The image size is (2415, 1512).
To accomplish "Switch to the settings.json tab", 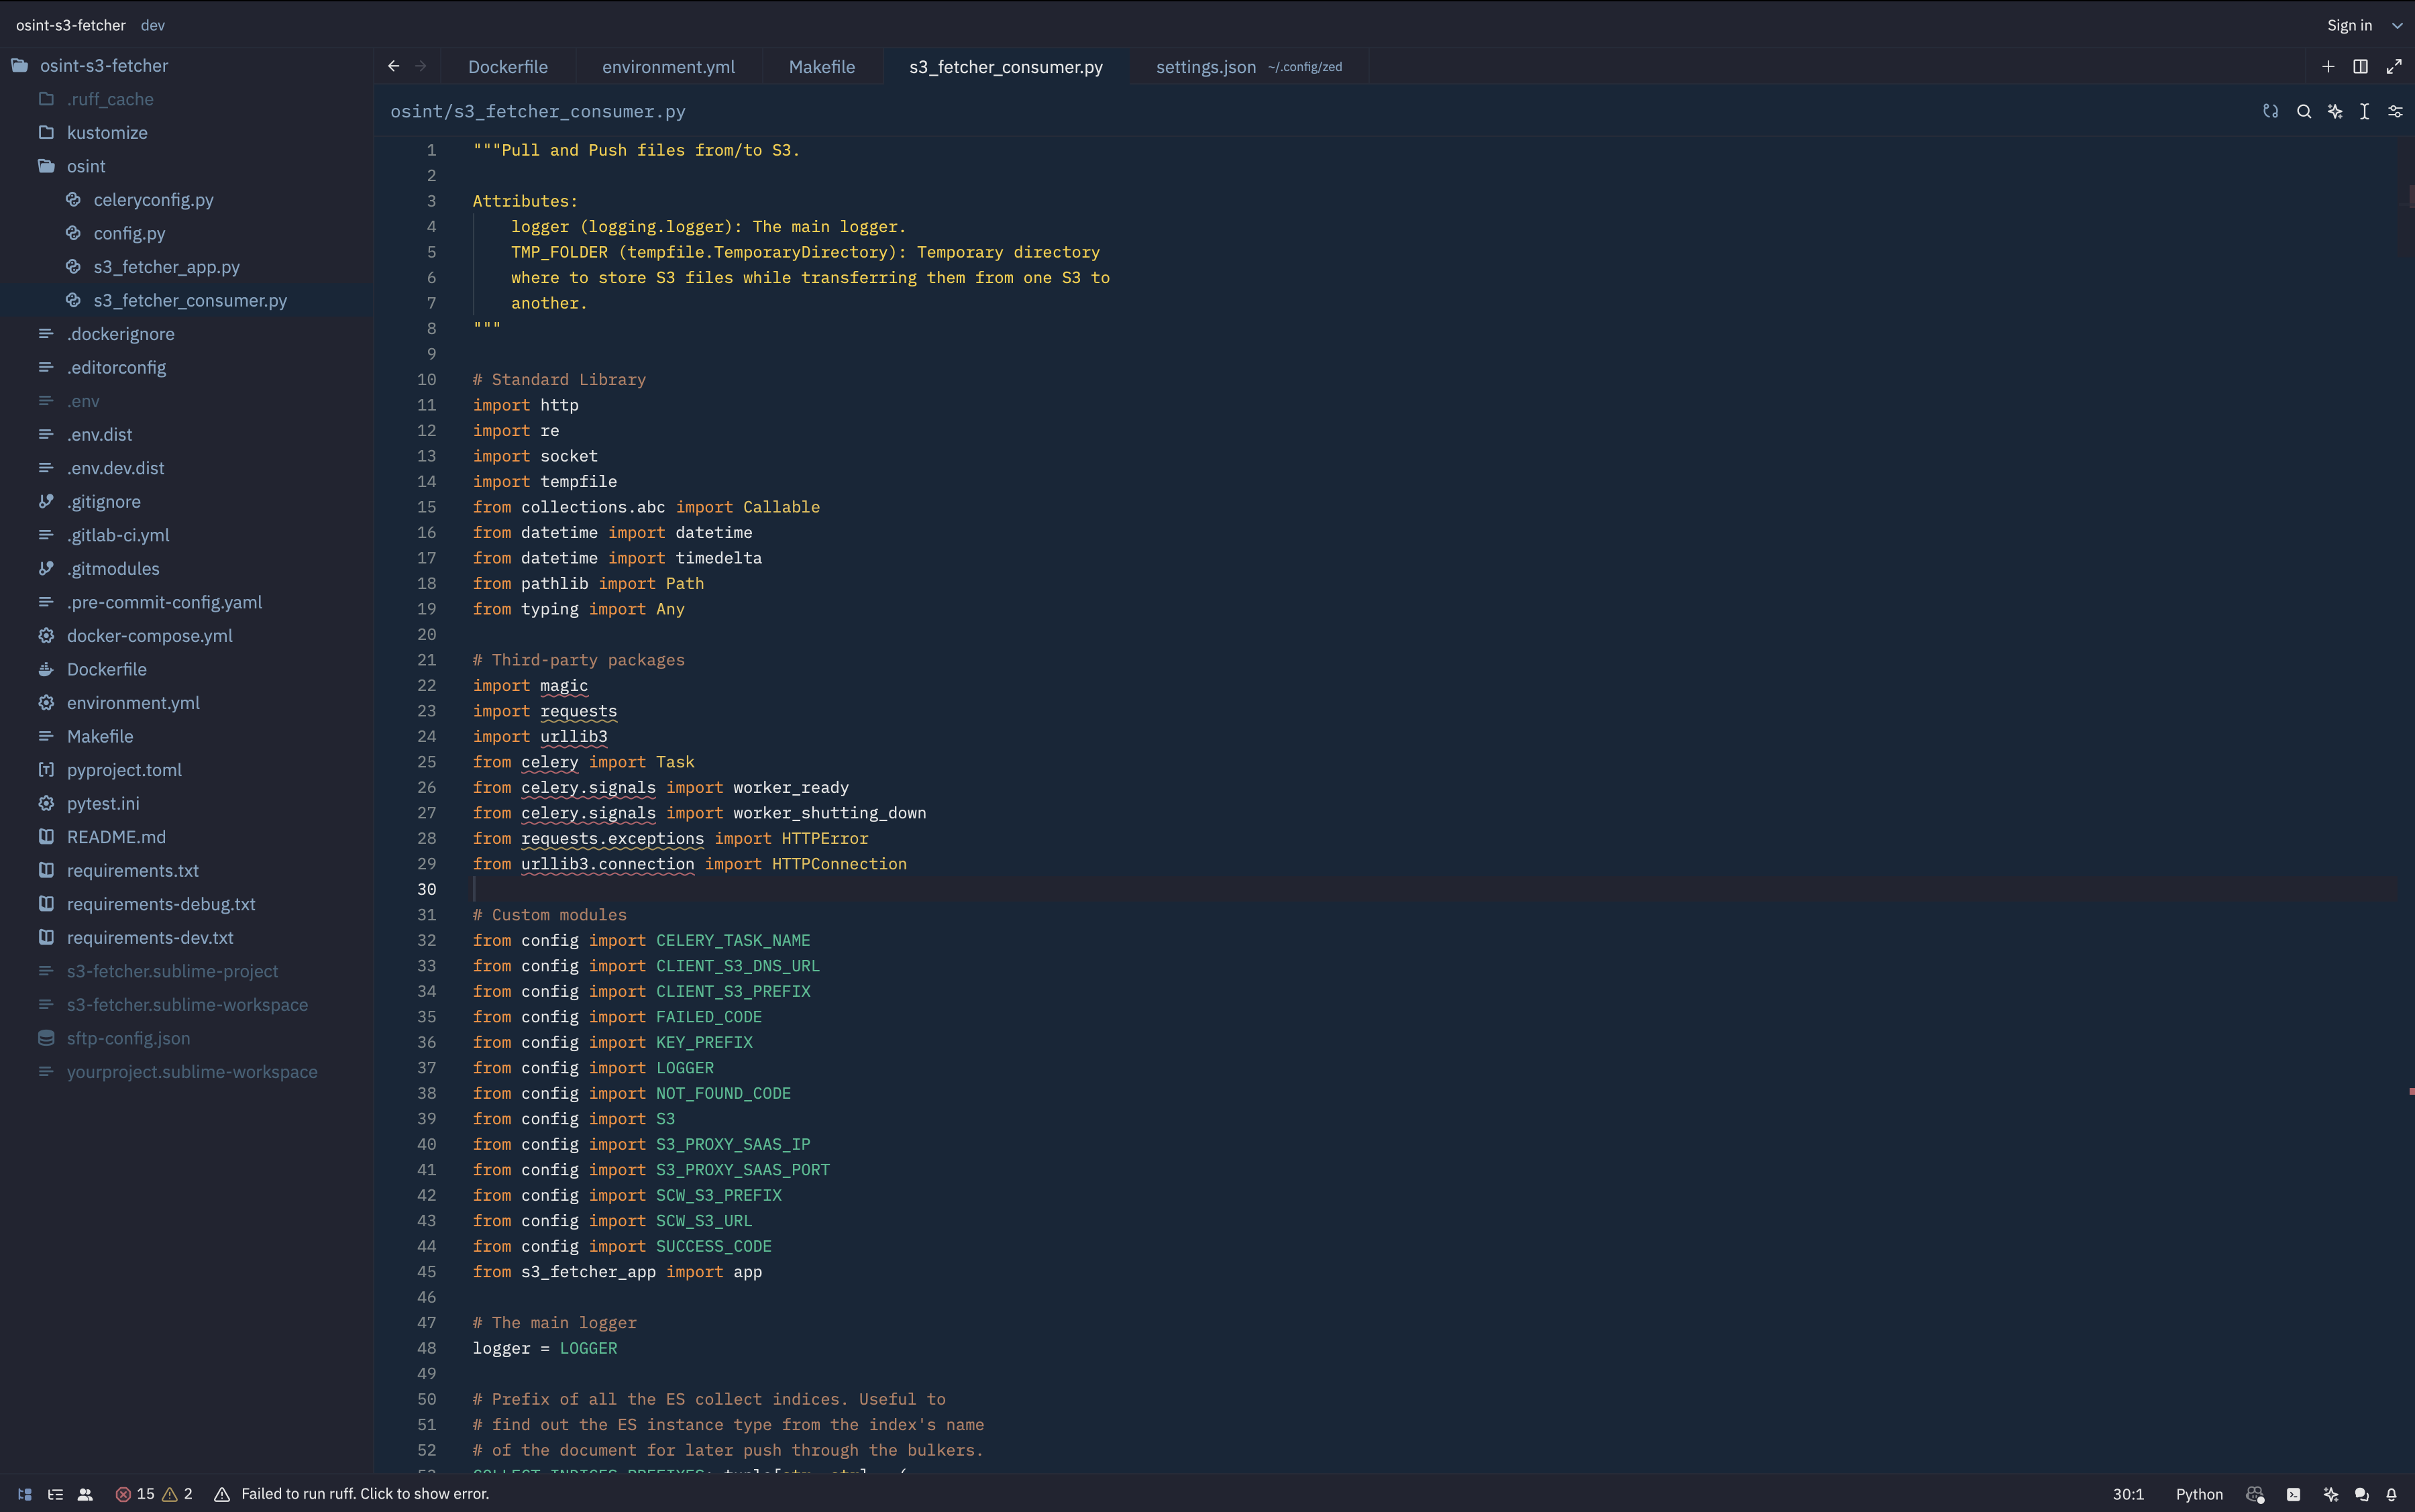I will pos(1205,67).
